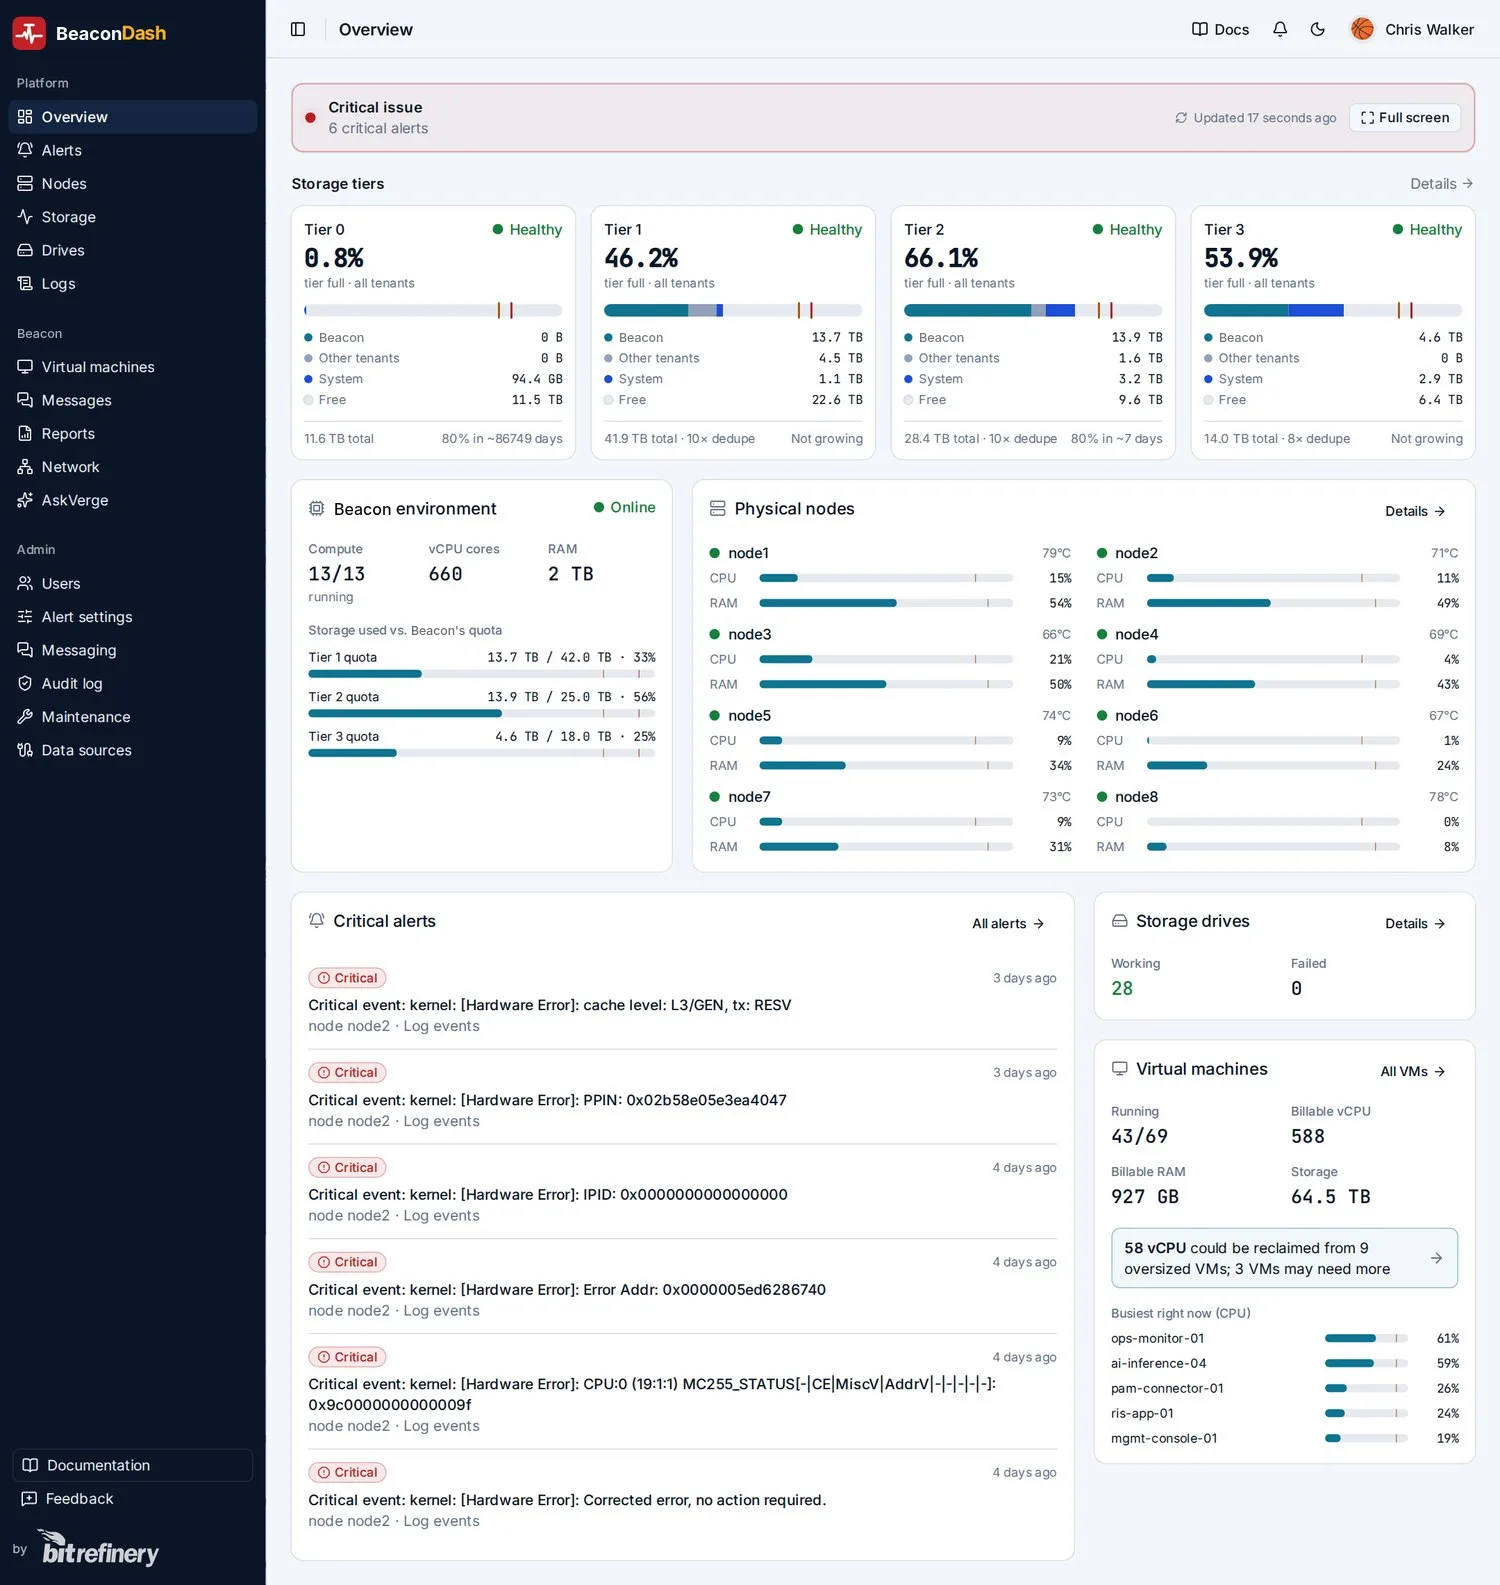Open Storage in the sidebar
Image resolution: width=1500 pixels, height=1585 pixels.
tap(132, 217)
